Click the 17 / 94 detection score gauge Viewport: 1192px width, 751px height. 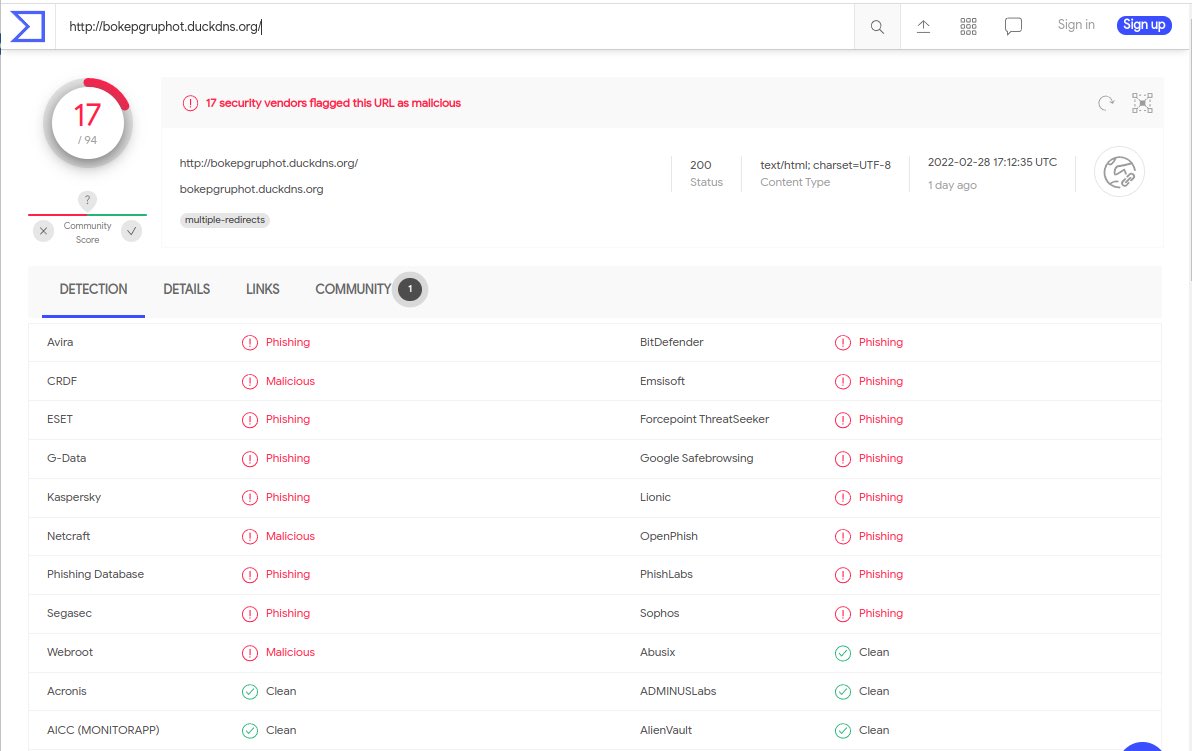click(87, 123)
